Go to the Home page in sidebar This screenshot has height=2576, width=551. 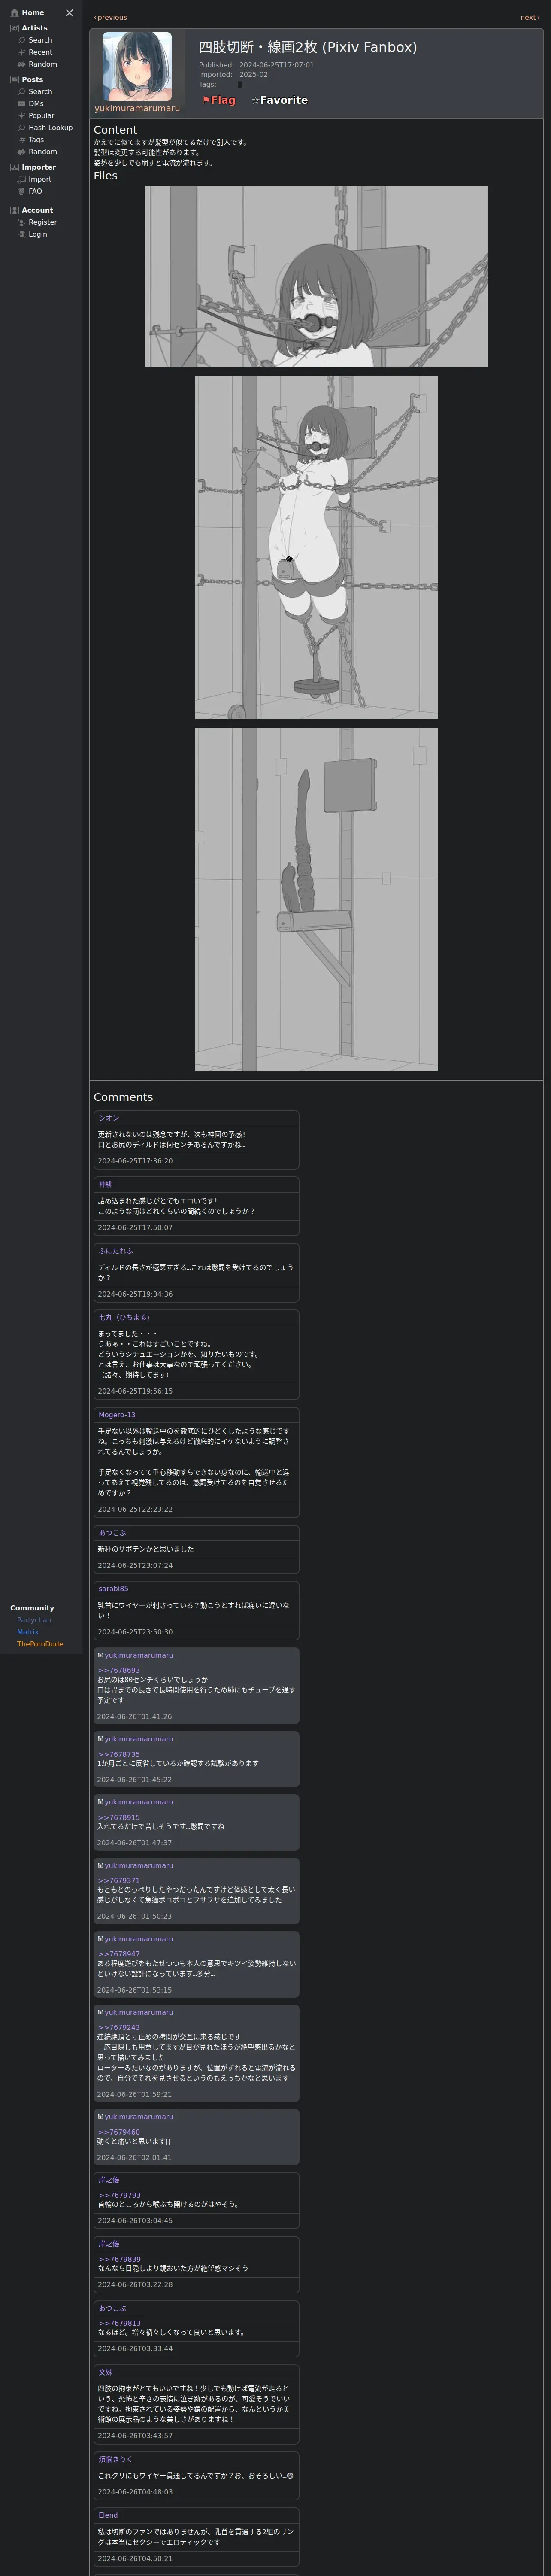click(x=27, y=13)
